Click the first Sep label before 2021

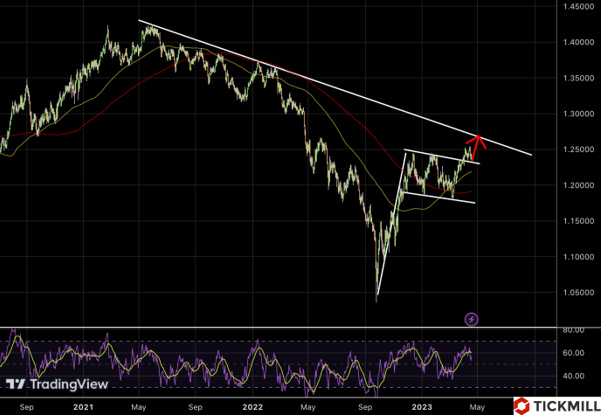[x=26, y=407]
